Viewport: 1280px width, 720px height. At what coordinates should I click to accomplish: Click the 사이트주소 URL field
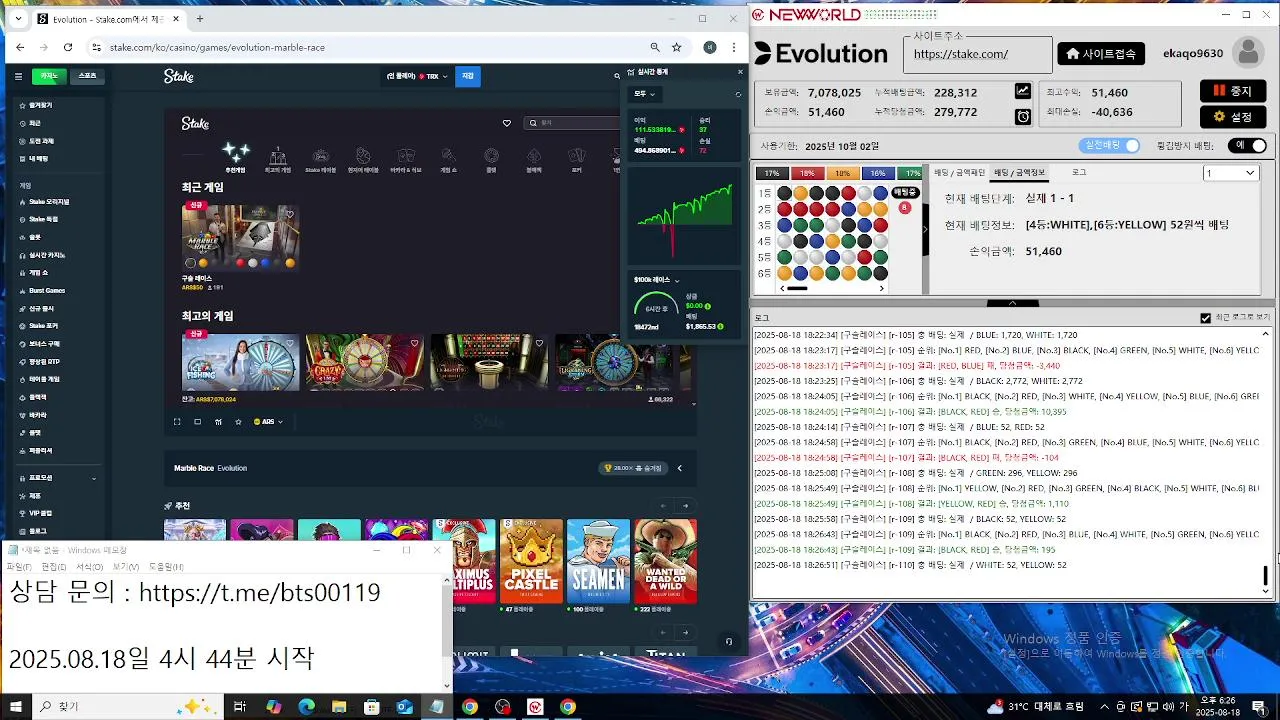[977, 55]
